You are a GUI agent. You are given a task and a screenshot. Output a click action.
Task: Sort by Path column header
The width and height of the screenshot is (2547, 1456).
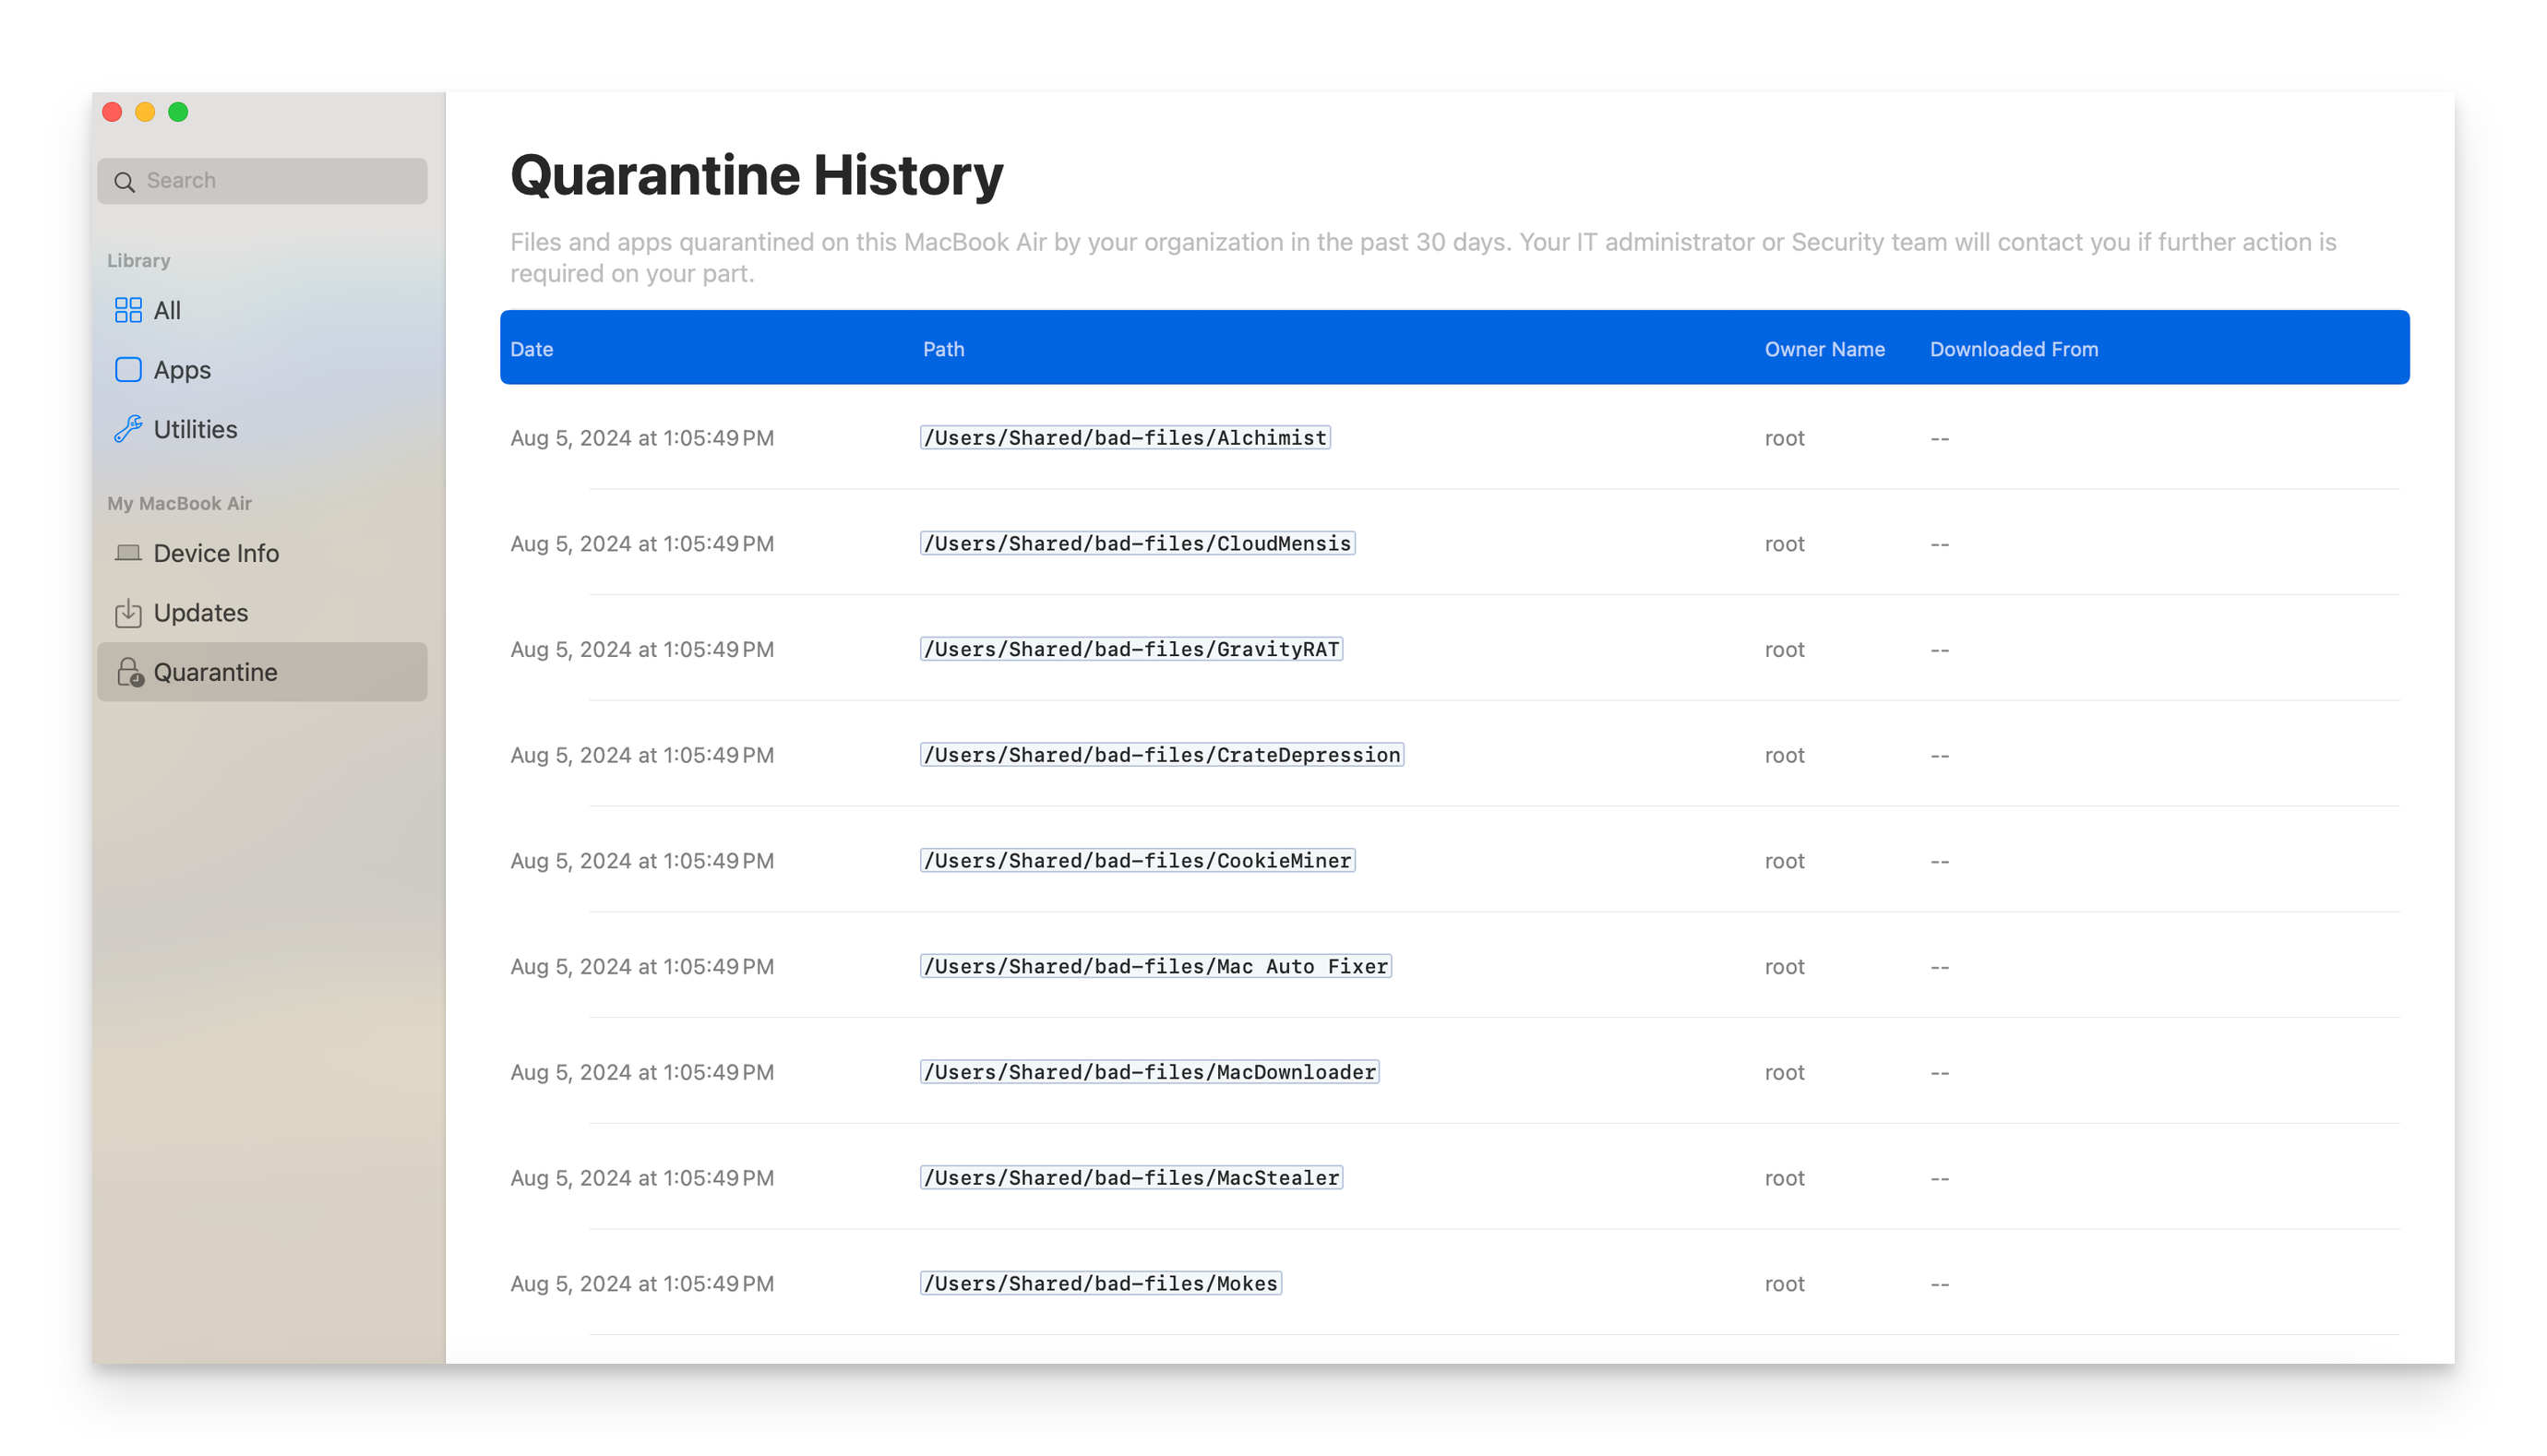[x=943, y=349]
